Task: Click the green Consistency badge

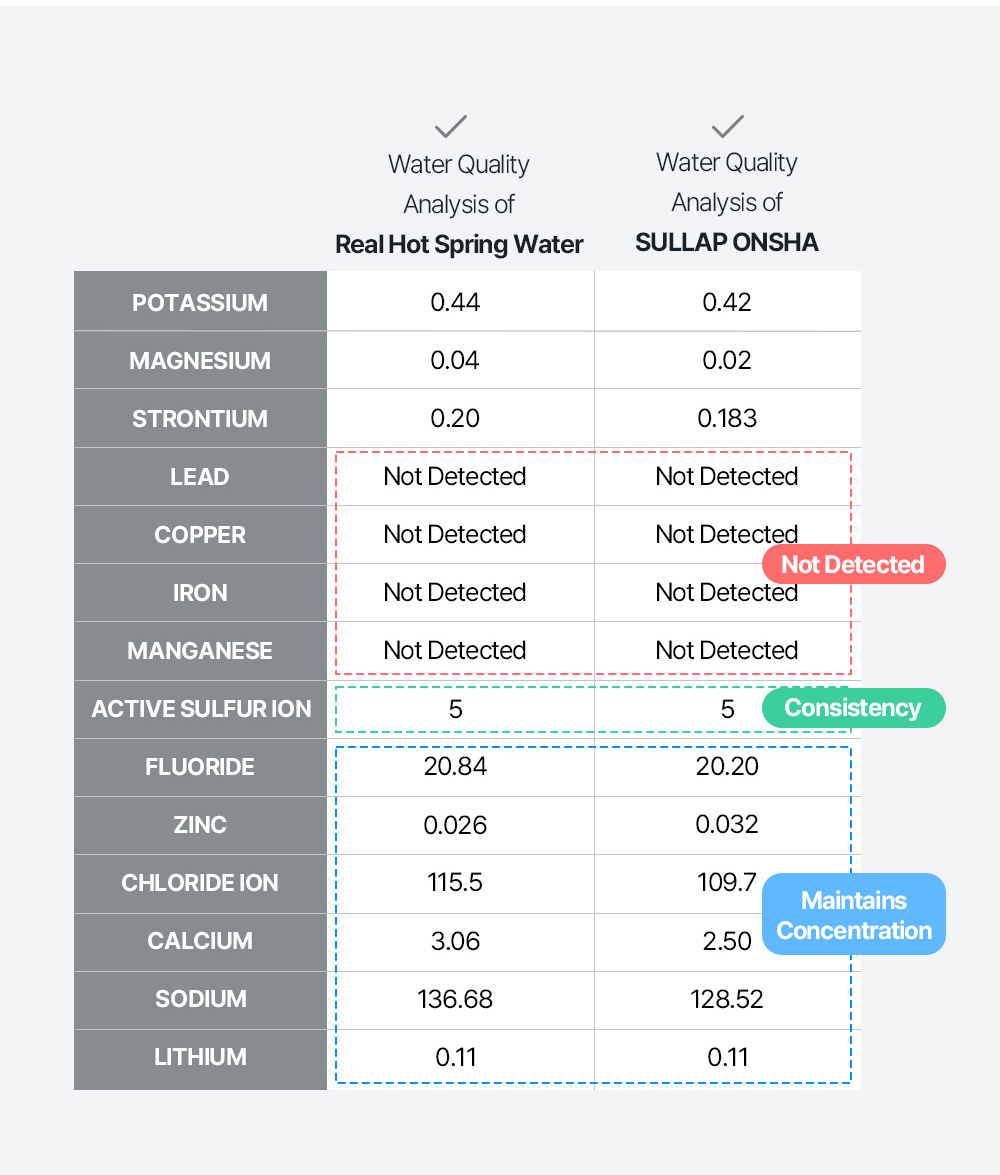Action: pos(853,708)
